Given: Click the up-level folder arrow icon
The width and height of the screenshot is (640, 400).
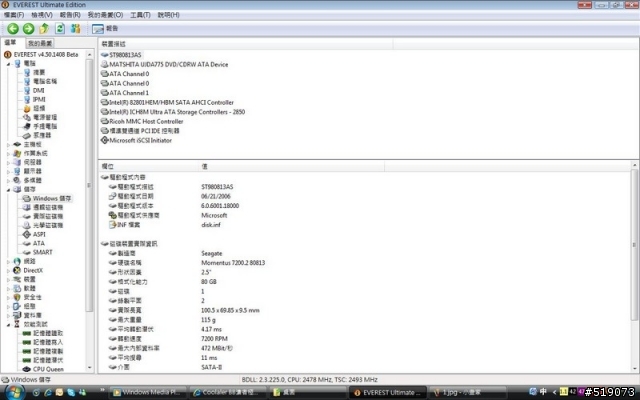Looking at the screenshot, I should (x=44, y=29).
